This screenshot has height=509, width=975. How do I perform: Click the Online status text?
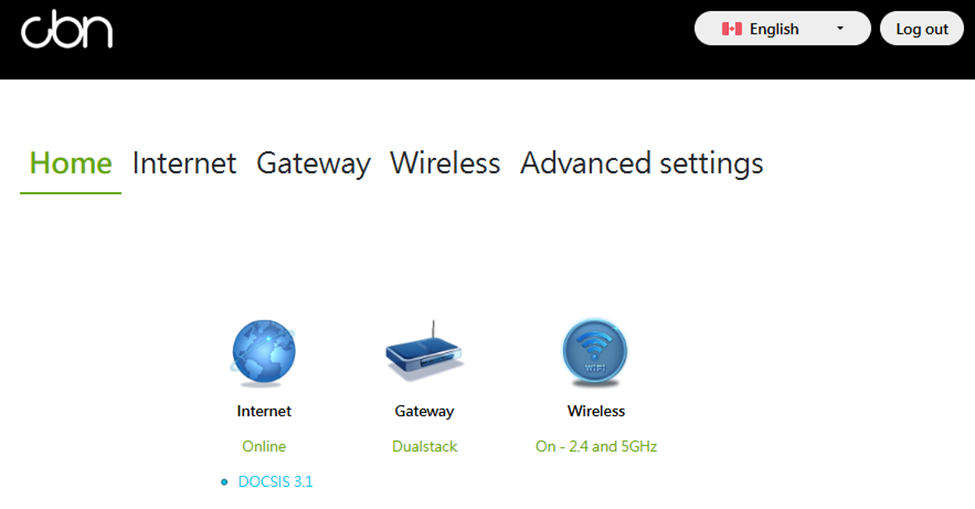coord(264,446)
